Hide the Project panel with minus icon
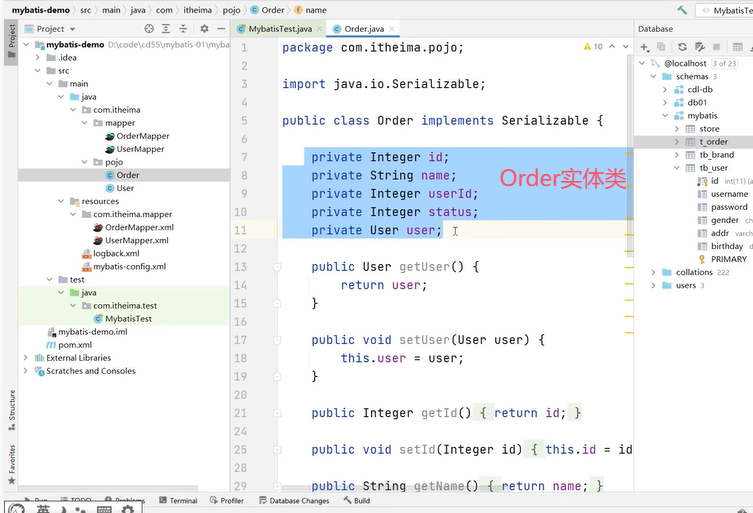 [x=221, y=29]
